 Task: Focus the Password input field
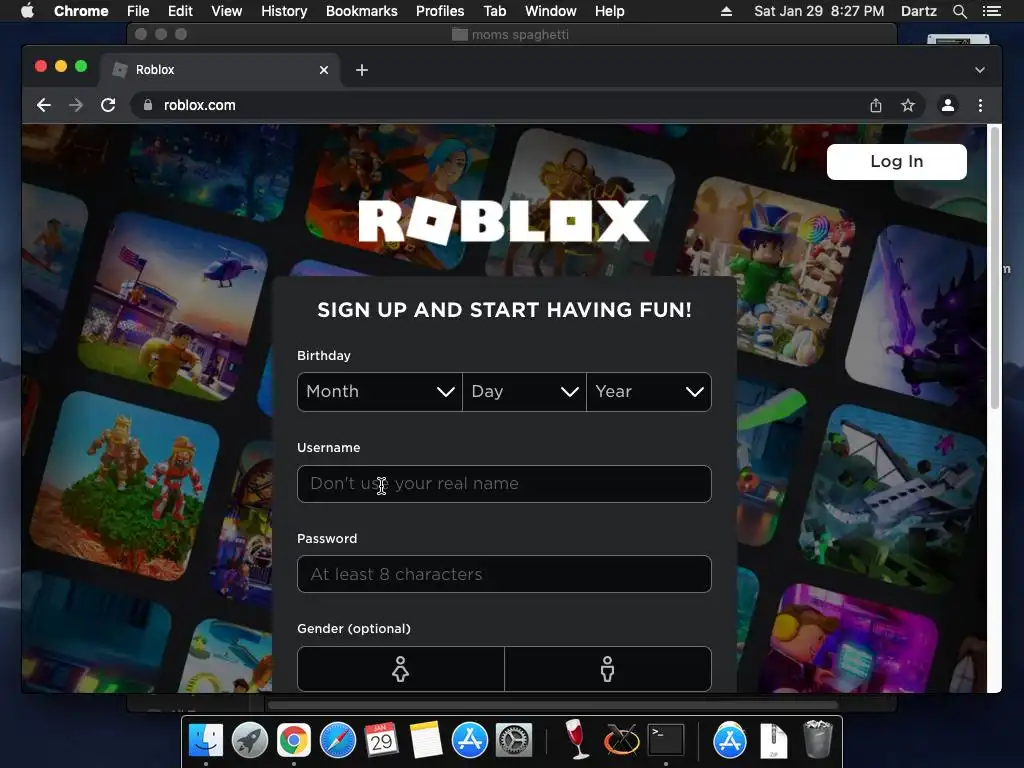pos(504,574)
